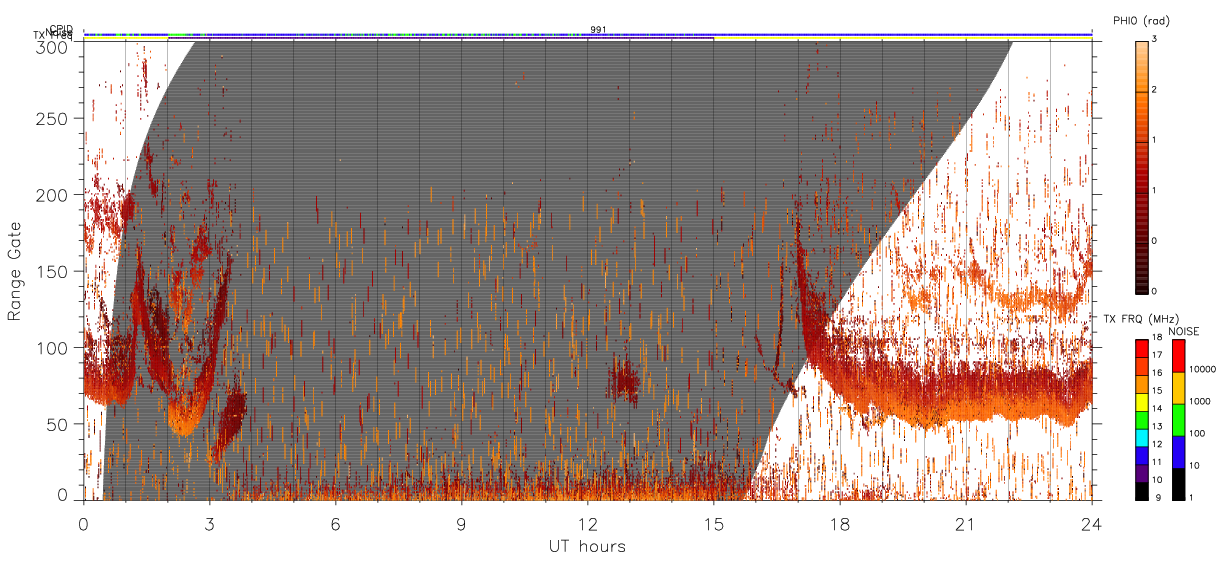The width and height of the screenshot is (1228, 567).
Task: Click the black lowest NOISE legend swatch
Action: [x=1179, y=482]
